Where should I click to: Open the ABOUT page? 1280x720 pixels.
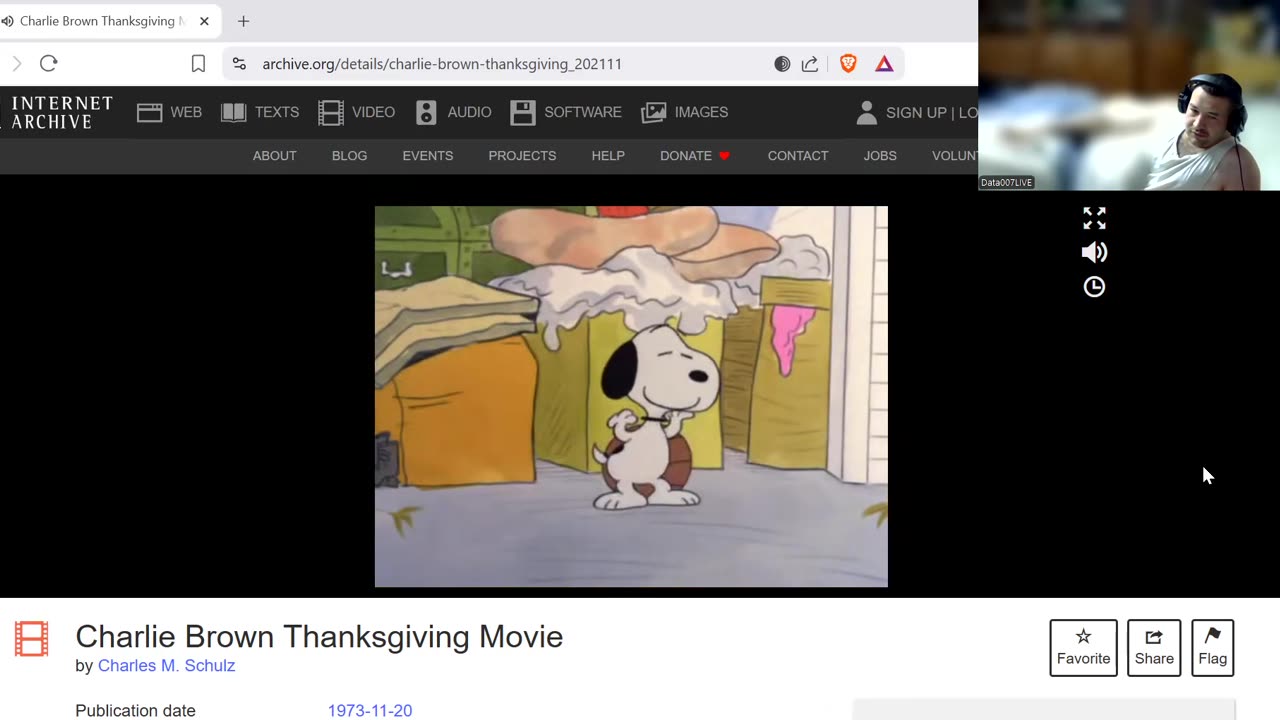pyautogui.click(x=274, y=156)
